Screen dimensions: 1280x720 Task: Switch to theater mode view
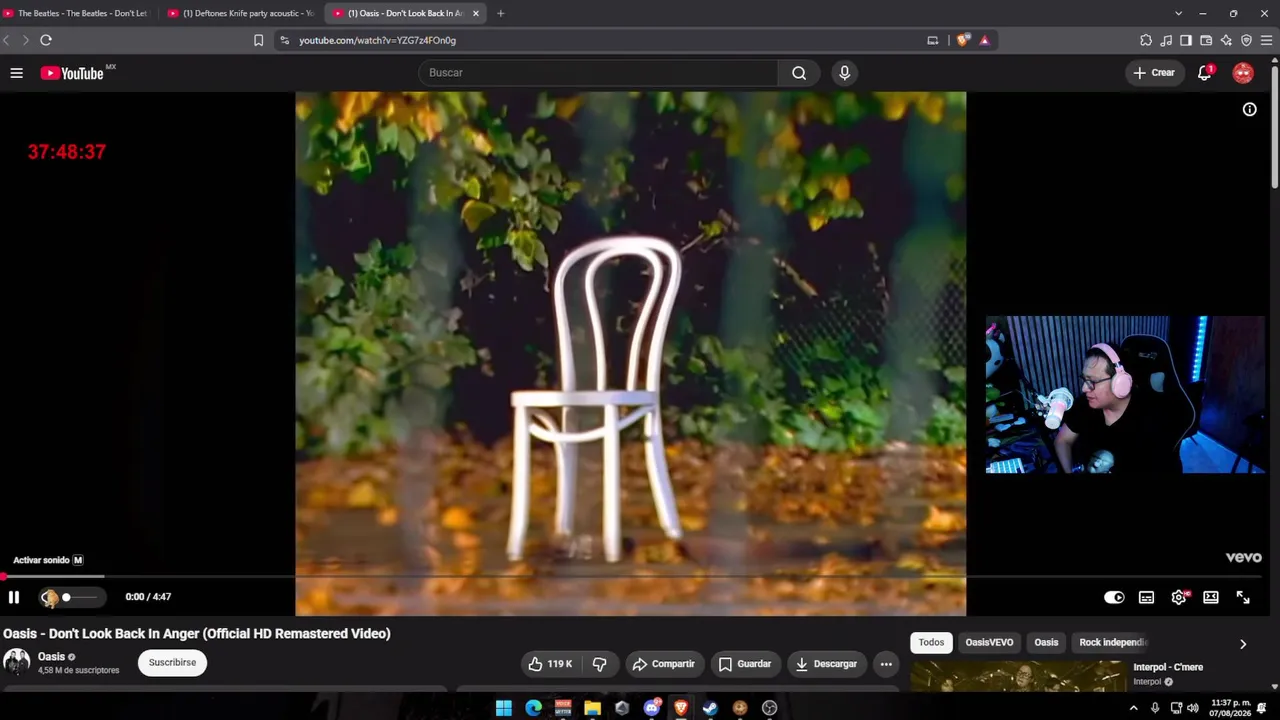coord(1211,597)
